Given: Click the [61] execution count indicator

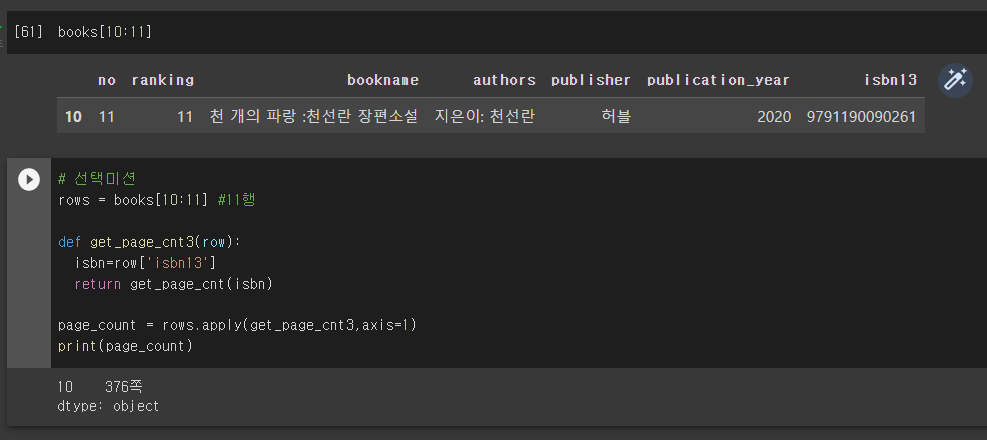Looking at the screenshot, I should (x=27, y=31).
